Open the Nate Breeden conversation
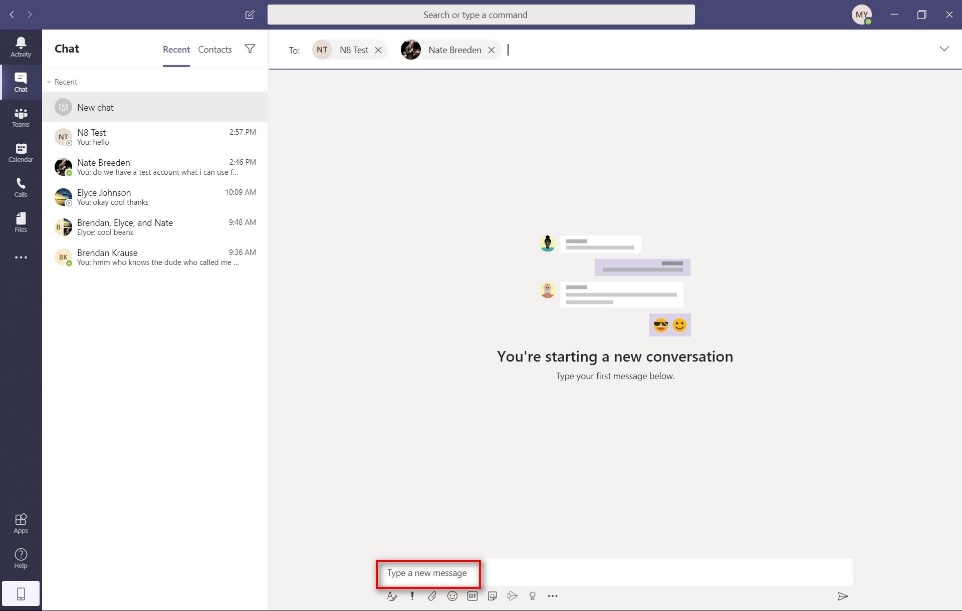Screen dimensions: 962x611 point(155,167)
